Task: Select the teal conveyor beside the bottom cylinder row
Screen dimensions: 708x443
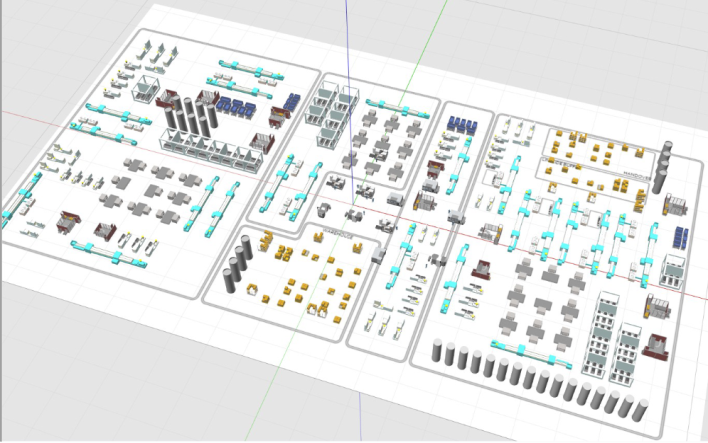Action: [x=530, y=352]
